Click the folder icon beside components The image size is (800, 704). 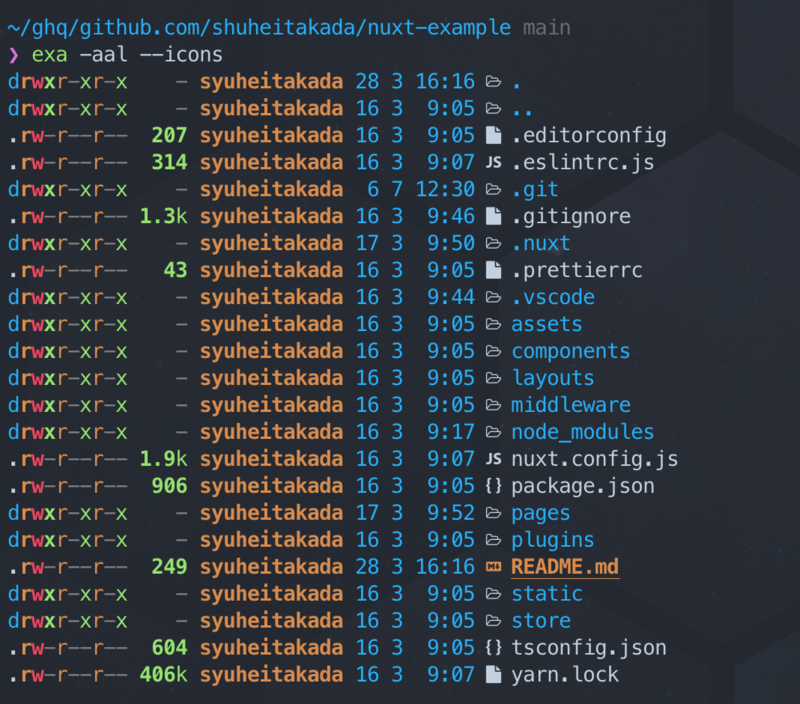pos(493,351)
